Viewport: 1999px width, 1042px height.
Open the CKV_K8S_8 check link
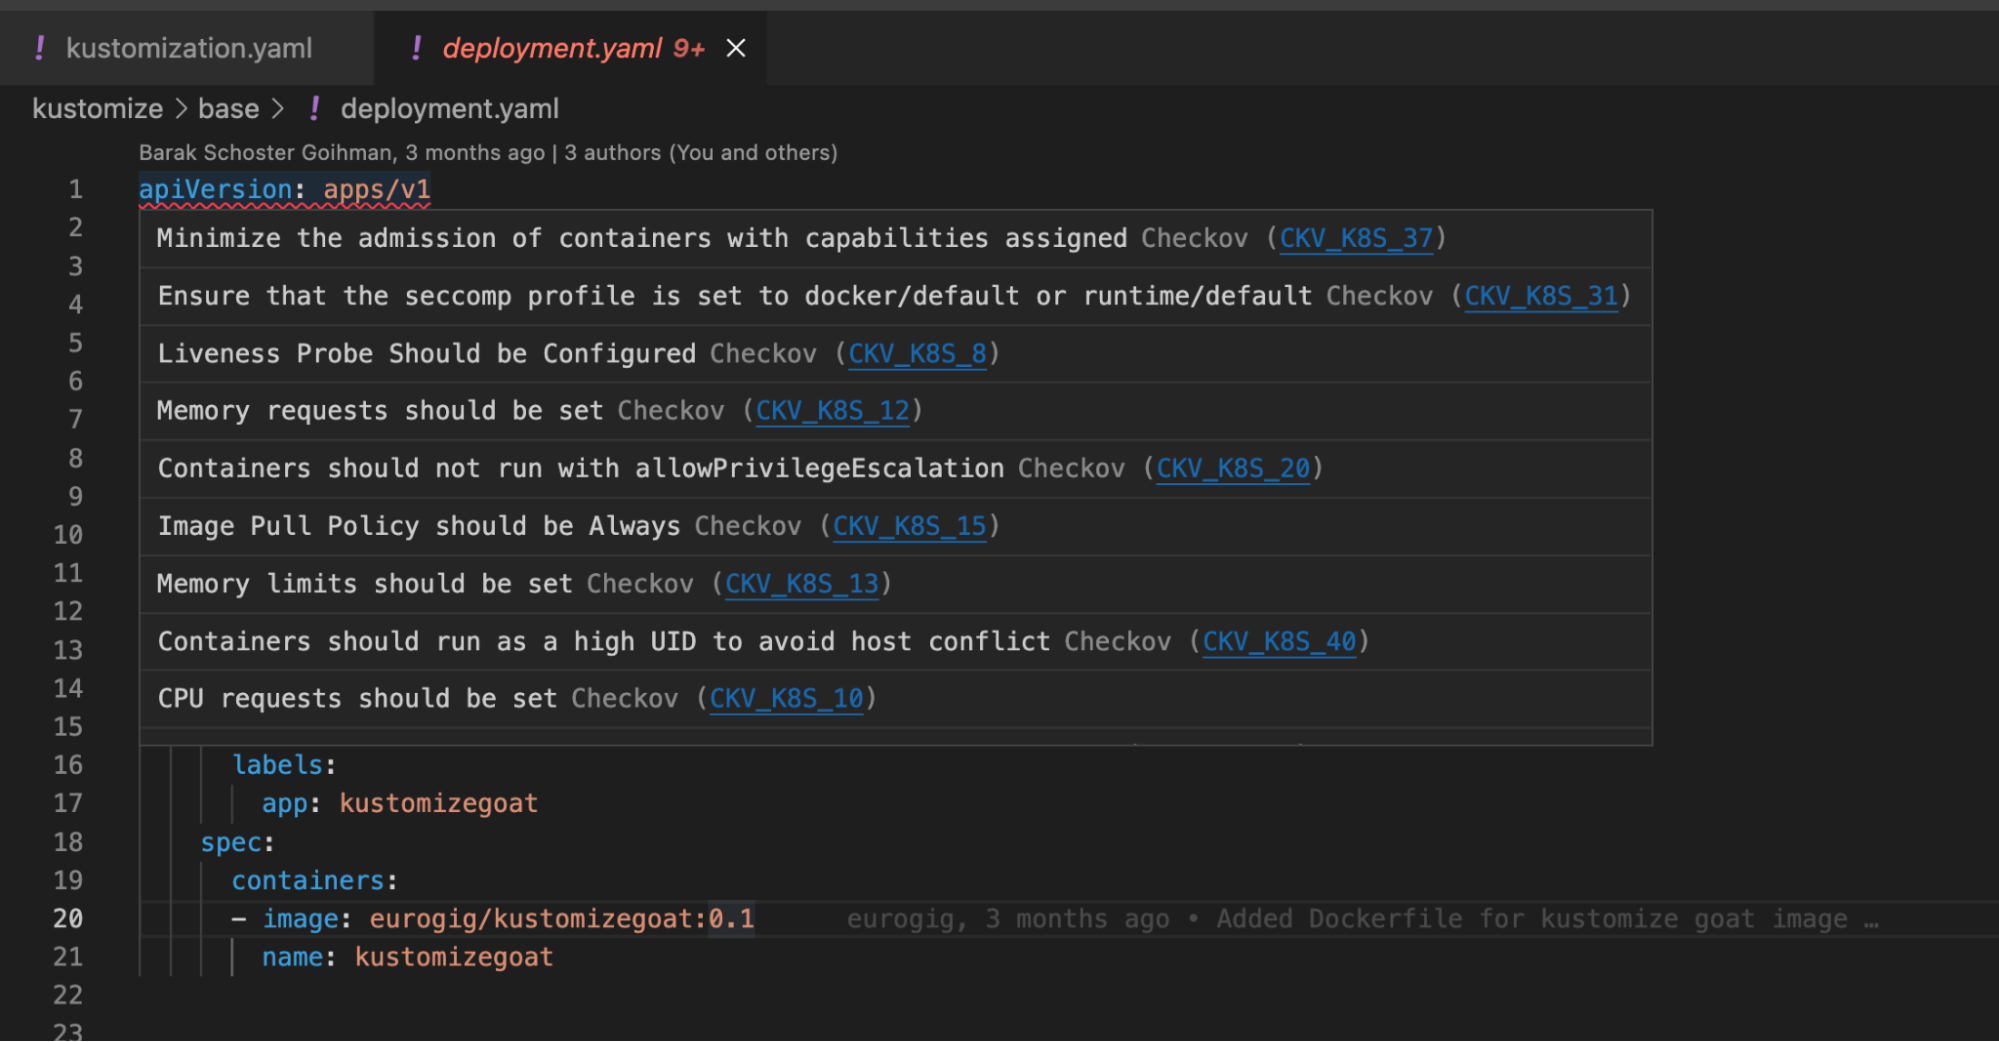pos(917,354)
